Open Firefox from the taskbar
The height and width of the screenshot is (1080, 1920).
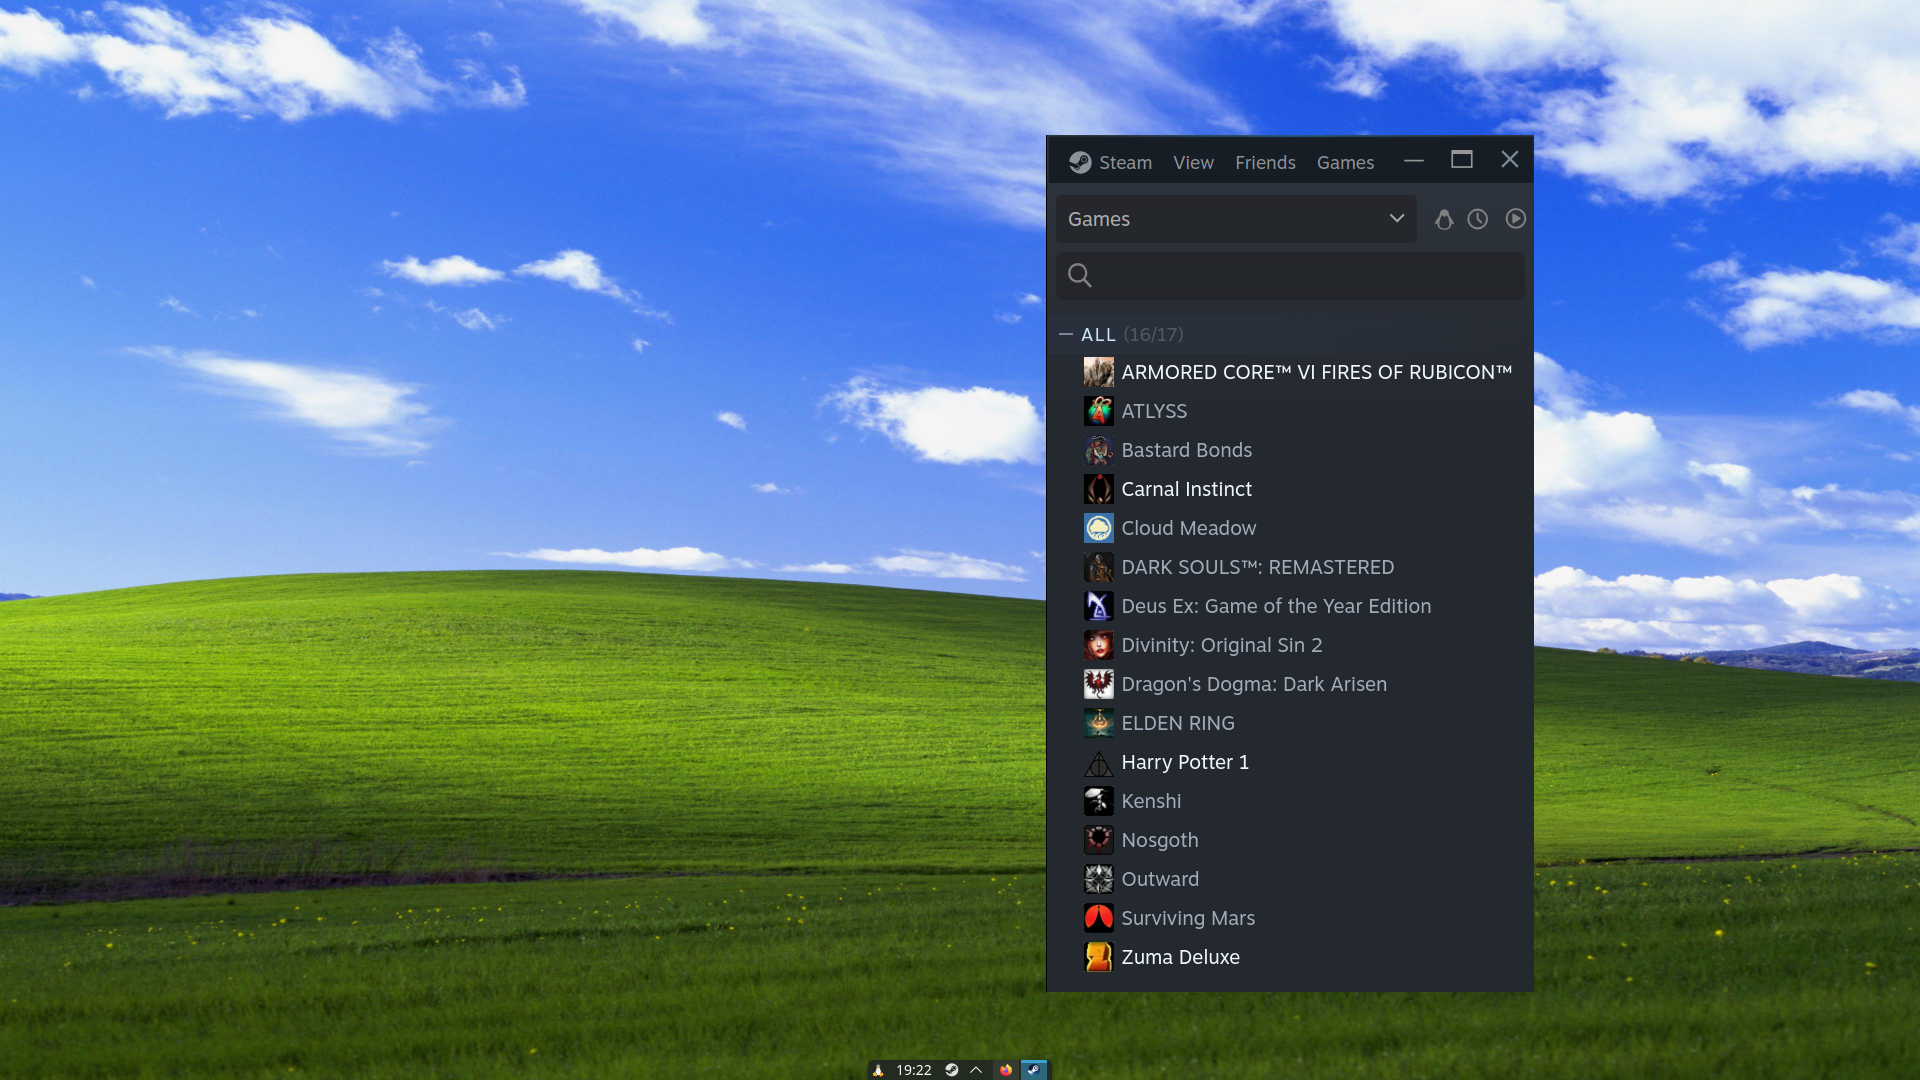pos(1006,1070)
